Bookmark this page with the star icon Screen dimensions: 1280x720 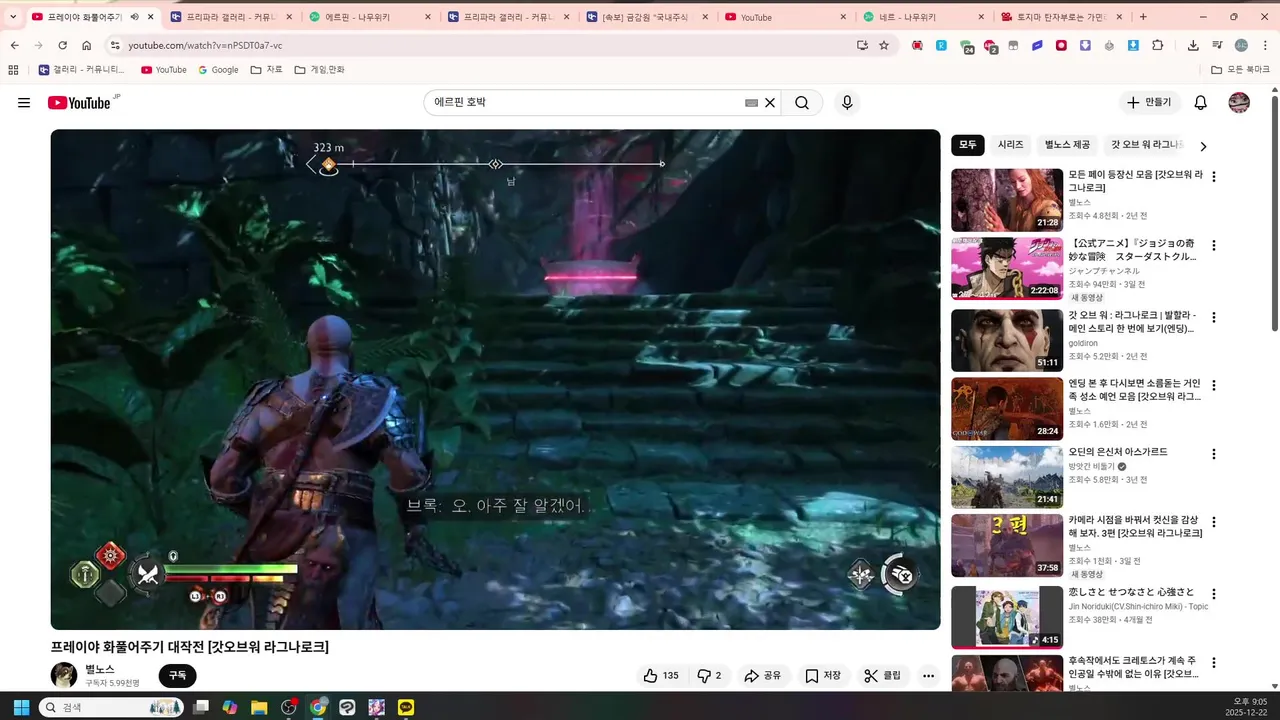[884, 45]
